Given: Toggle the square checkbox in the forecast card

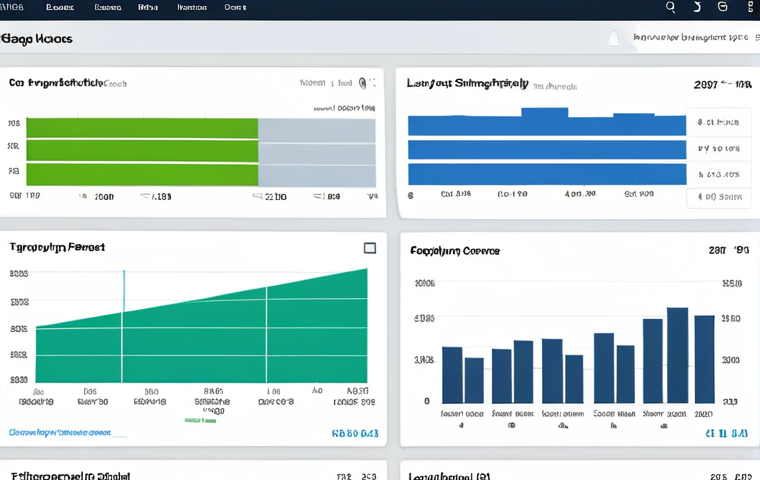Looking at the screenshot, I should pyautogui.click(x=370, y=248).
